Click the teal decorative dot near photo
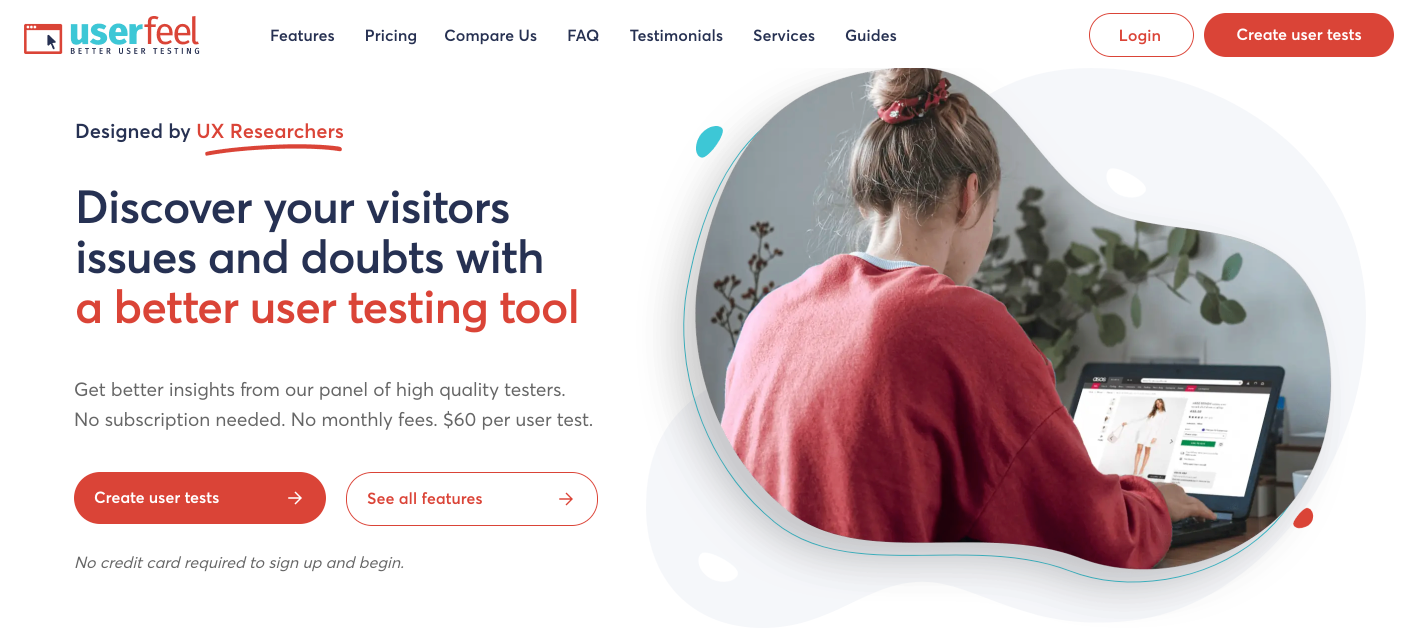Screen dimensions: 1418x643 (709, 141)
